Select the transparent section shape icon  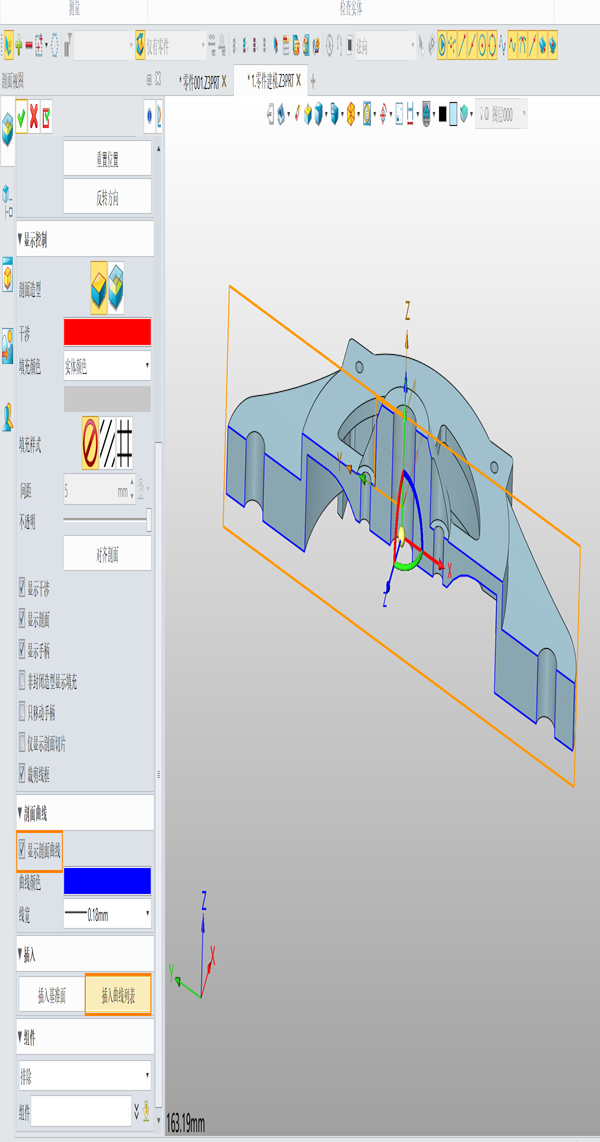[116, 288]
